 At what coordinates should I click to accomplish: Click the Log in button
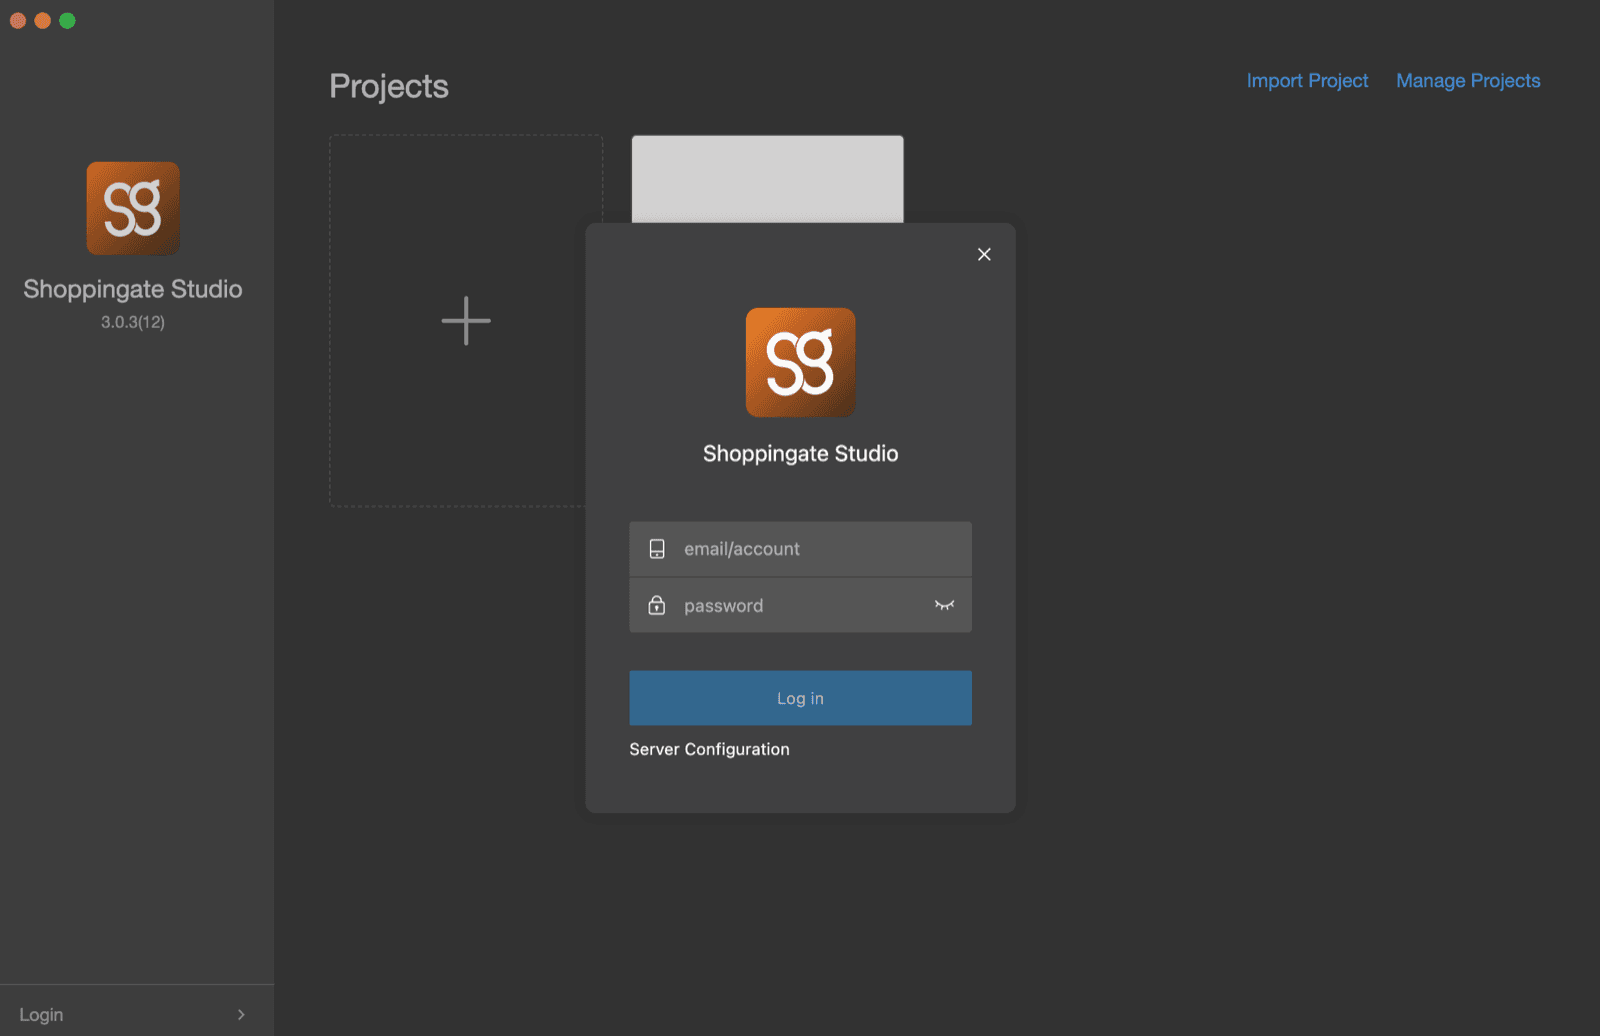(x=800, y=698)
